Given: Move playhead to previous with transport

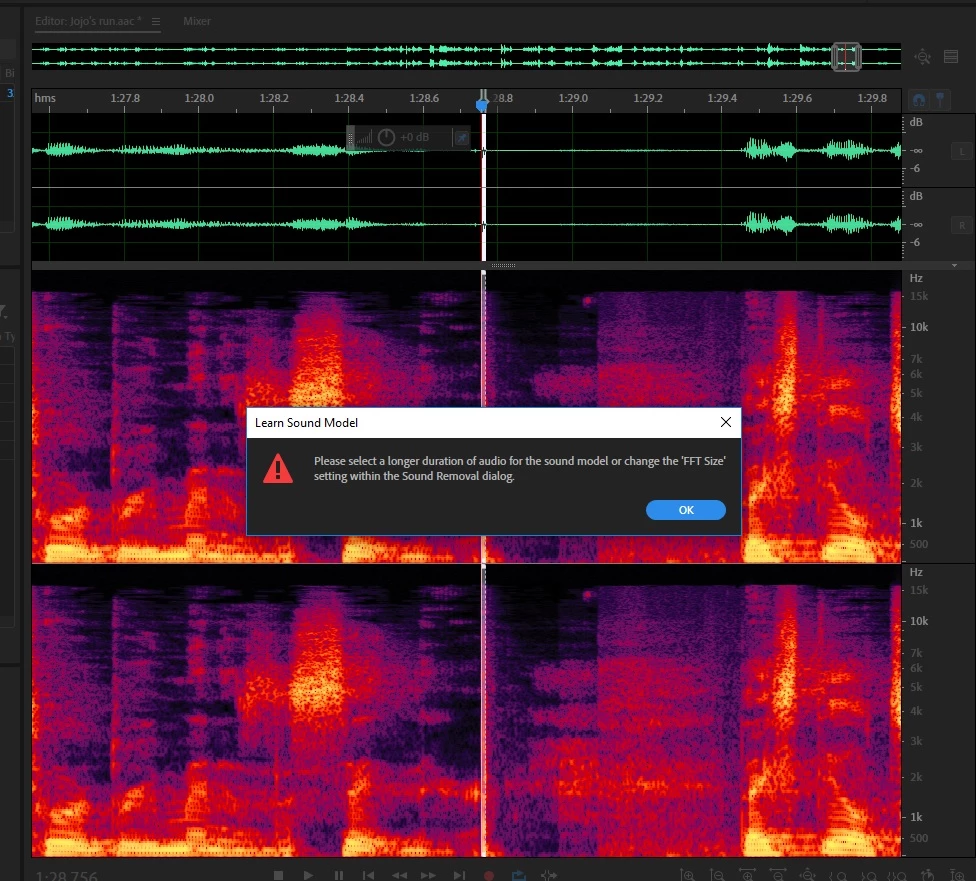Looking at the screenshot, I should (x=368, y=875).
